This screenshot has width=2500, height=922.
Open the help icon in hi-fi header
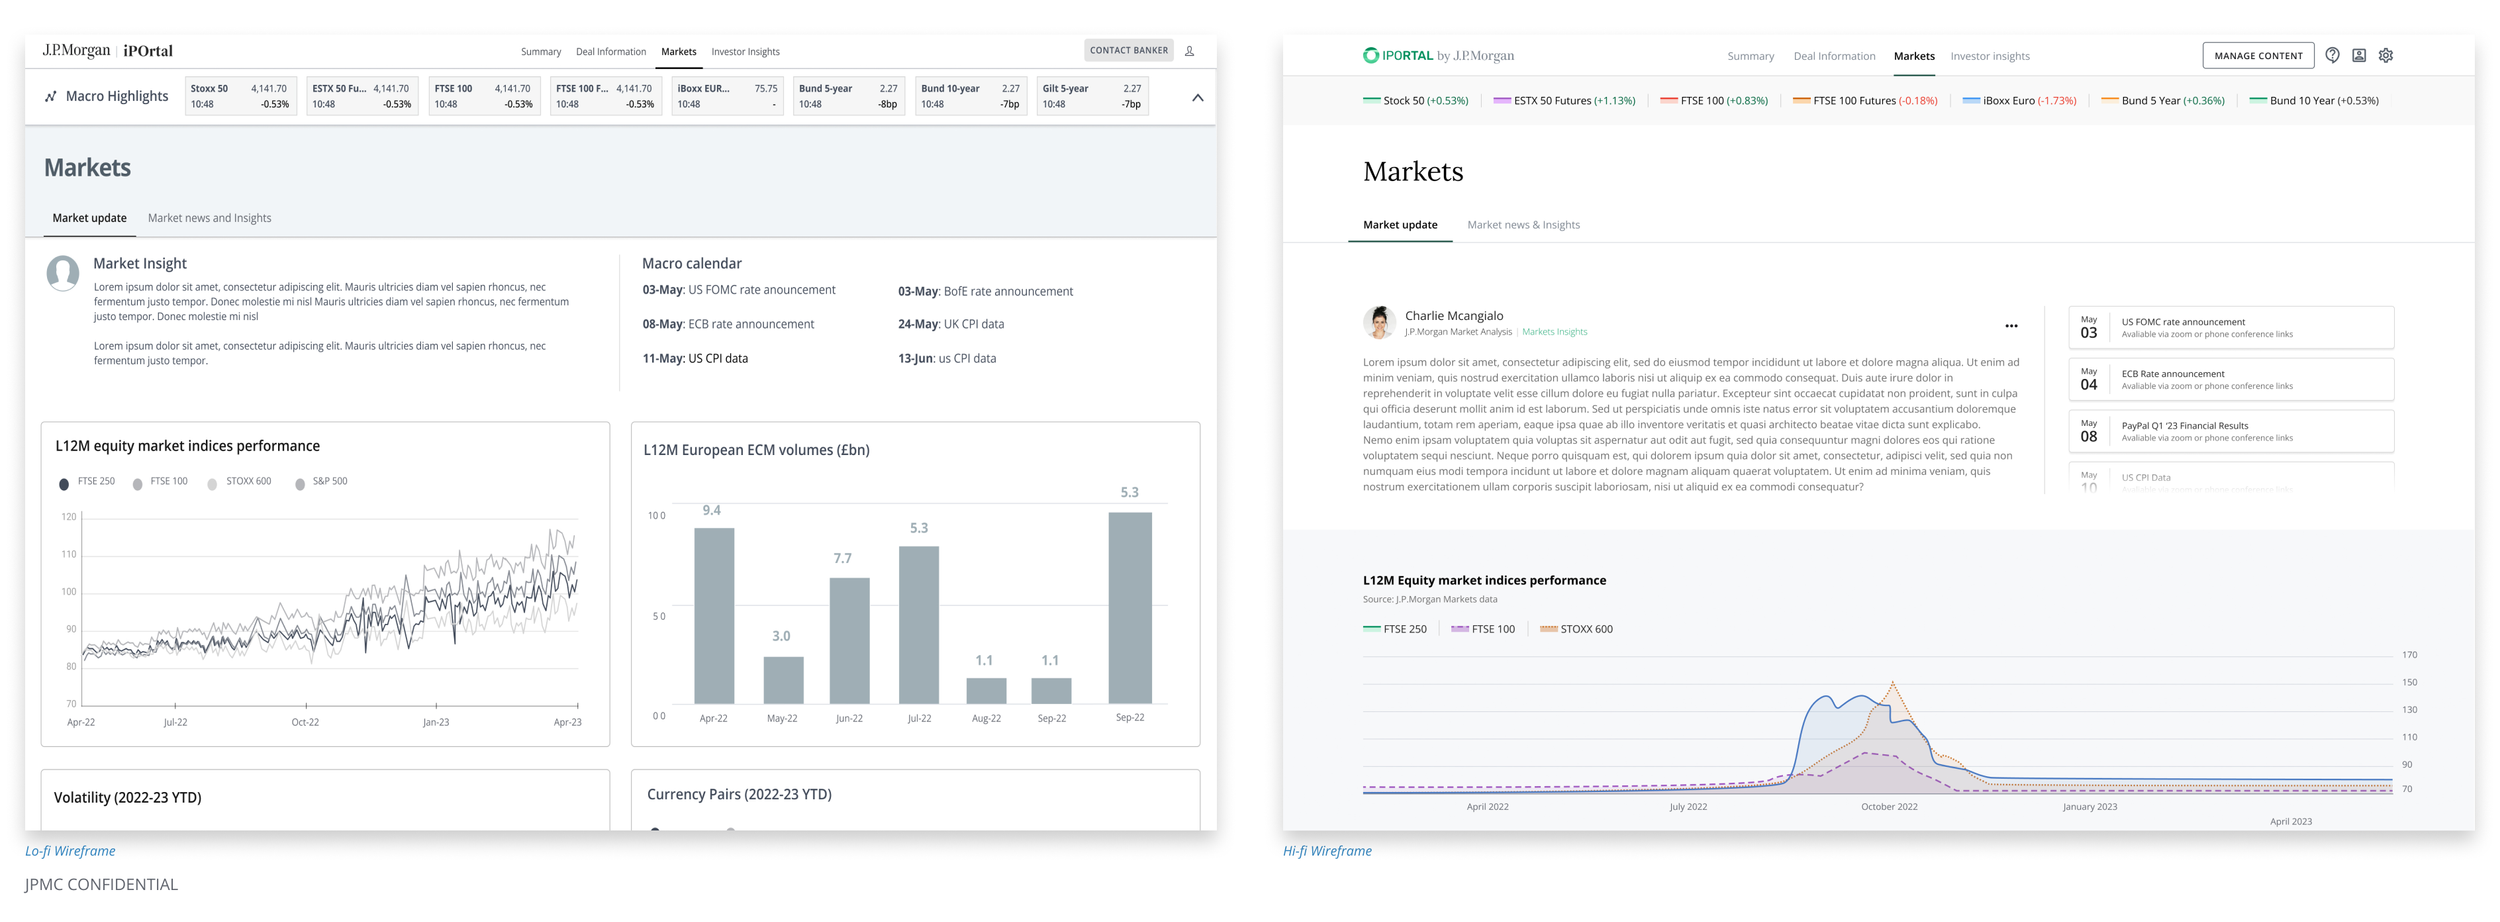pos(2331,56)
